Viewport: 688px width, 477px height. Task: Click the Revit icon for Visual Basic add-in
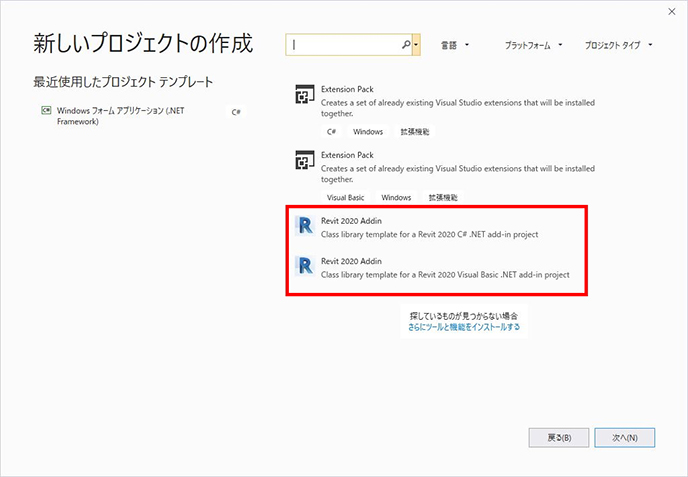point(305,266)
